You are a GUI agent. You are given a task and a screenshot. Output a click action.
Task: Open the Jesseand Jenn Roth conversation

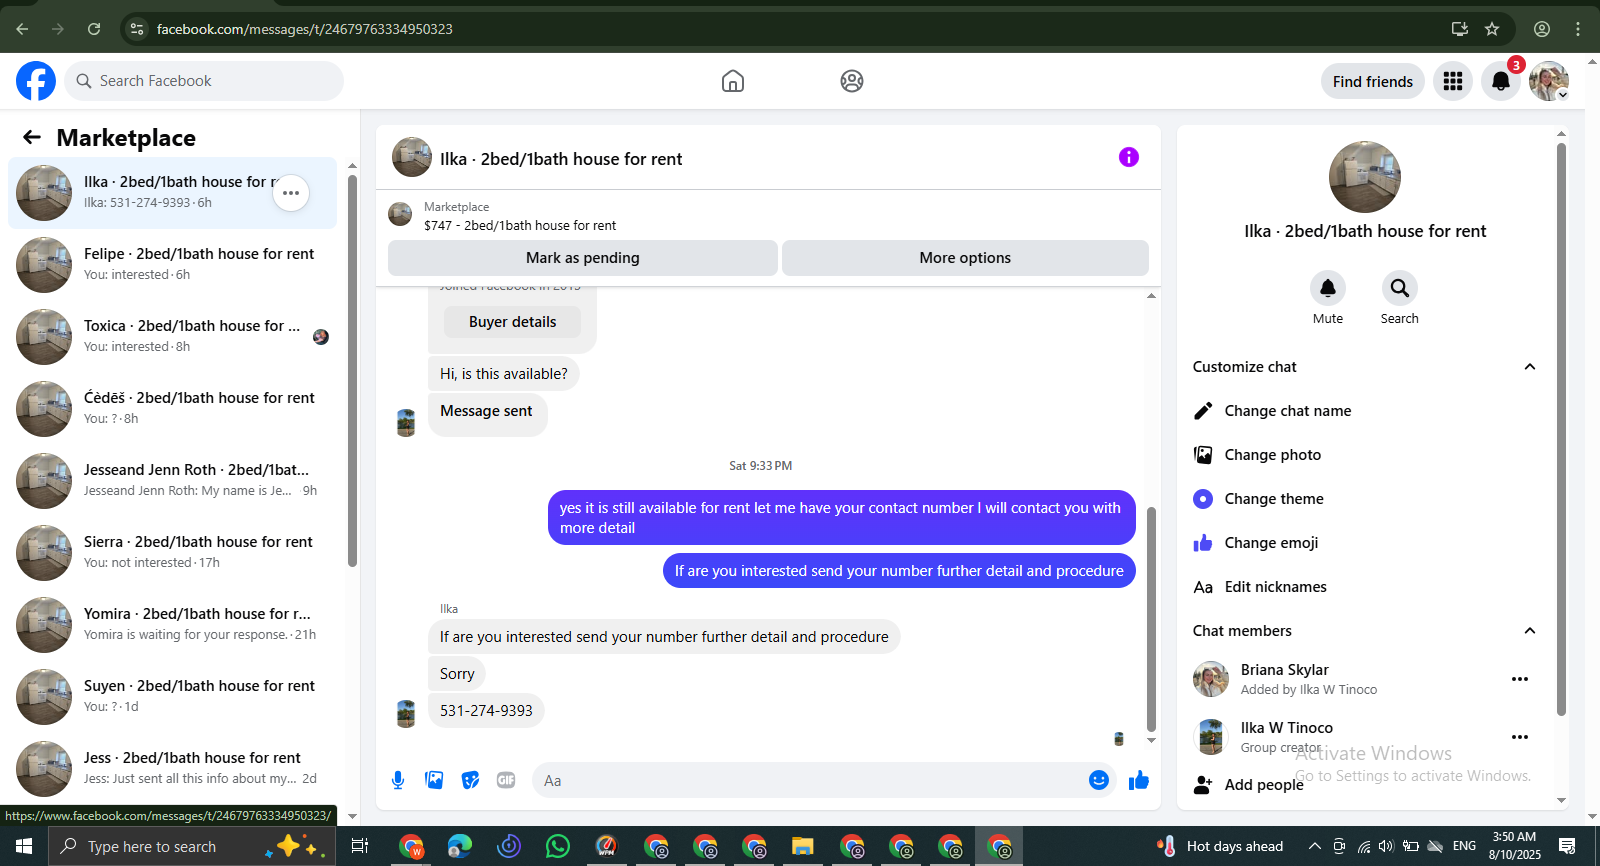click(172, 481)
